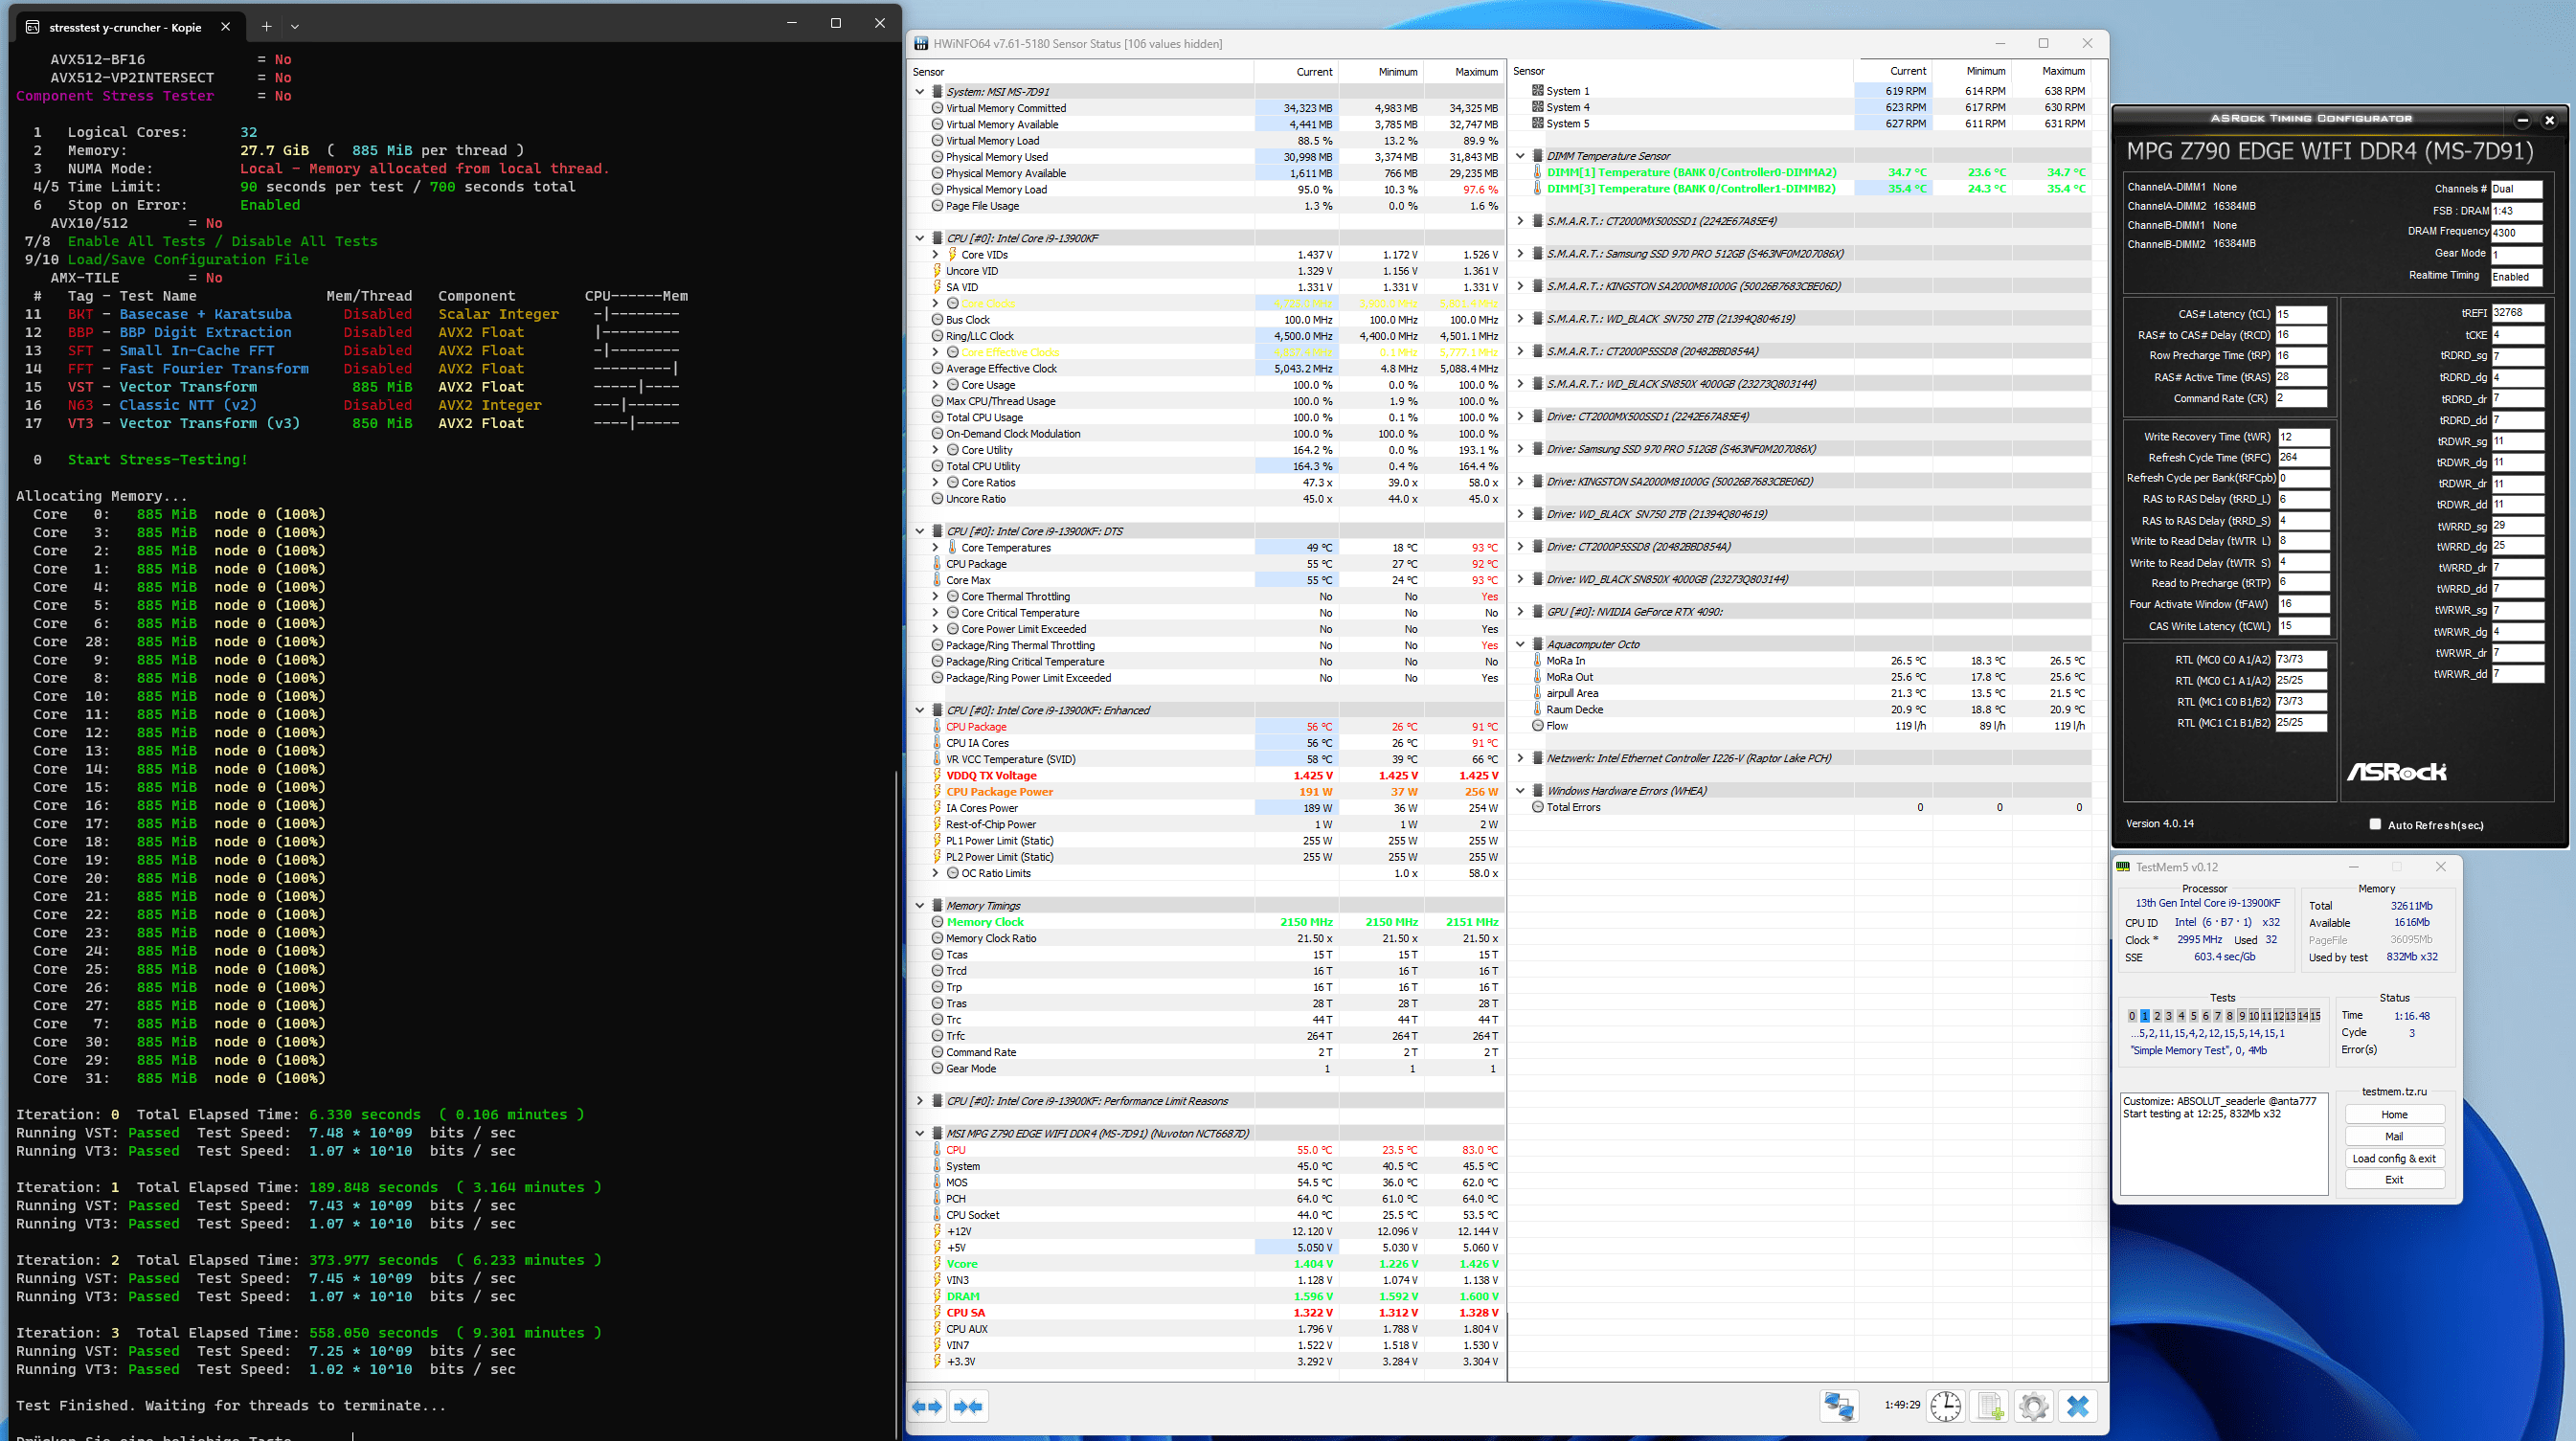Click the fan icon beside System 4 sensor
The height and width of the screenshot is (1441, 2576).
[x=1538, y=107]
